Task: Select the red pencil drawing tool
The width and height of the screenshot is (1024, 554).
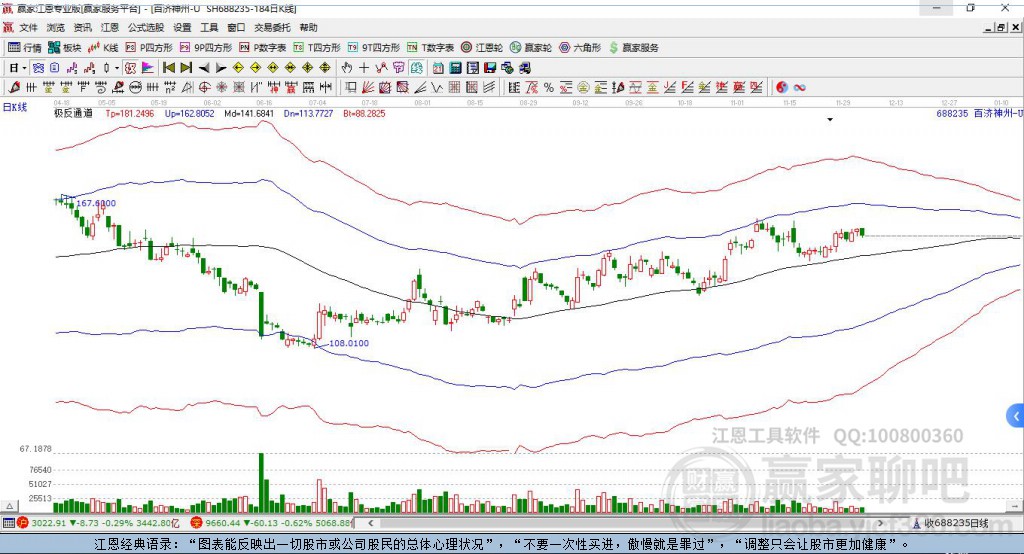Action: pyautogui.click(x=14, y=88)
